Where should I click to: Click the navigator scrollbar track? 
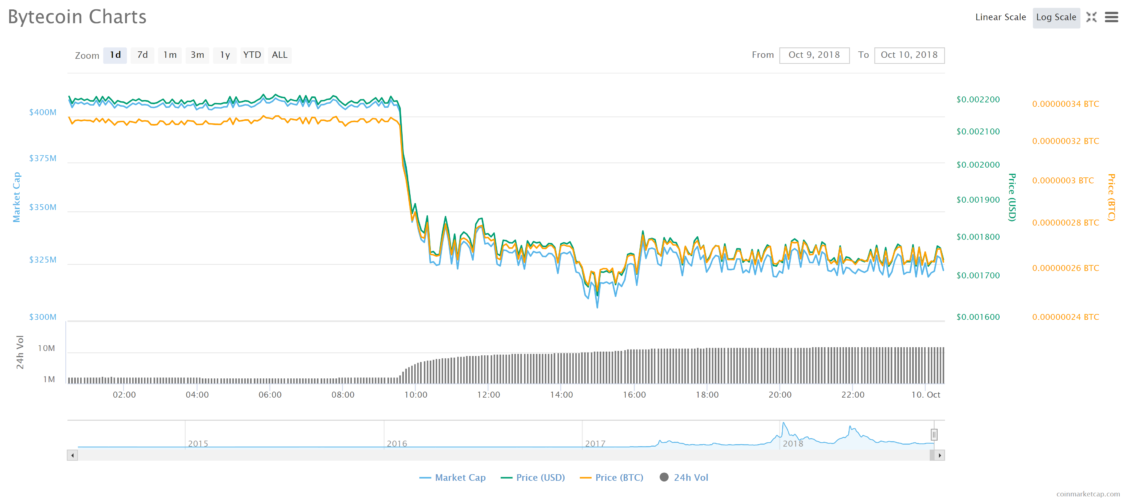click(x=505, y=455)
